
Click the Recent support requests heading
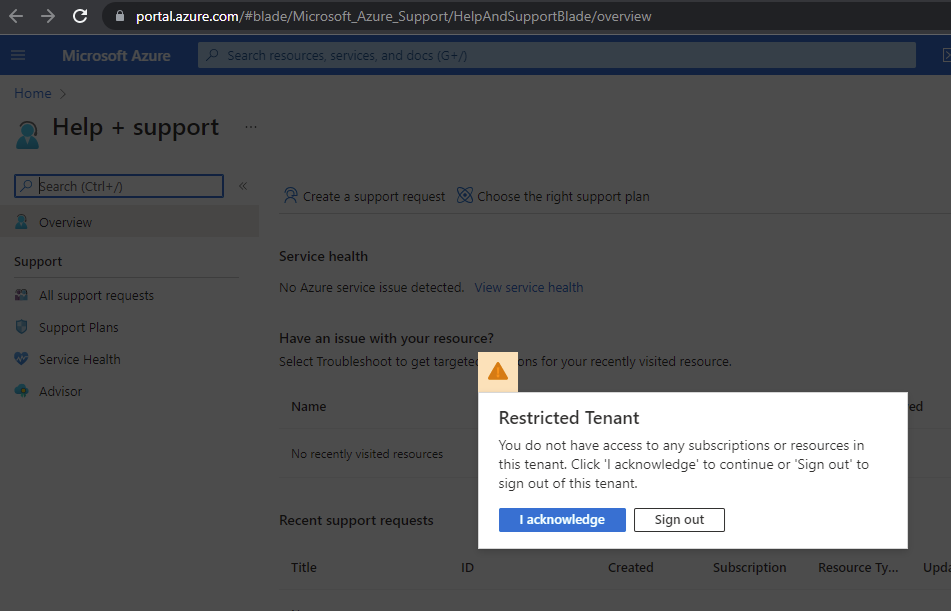356,520
